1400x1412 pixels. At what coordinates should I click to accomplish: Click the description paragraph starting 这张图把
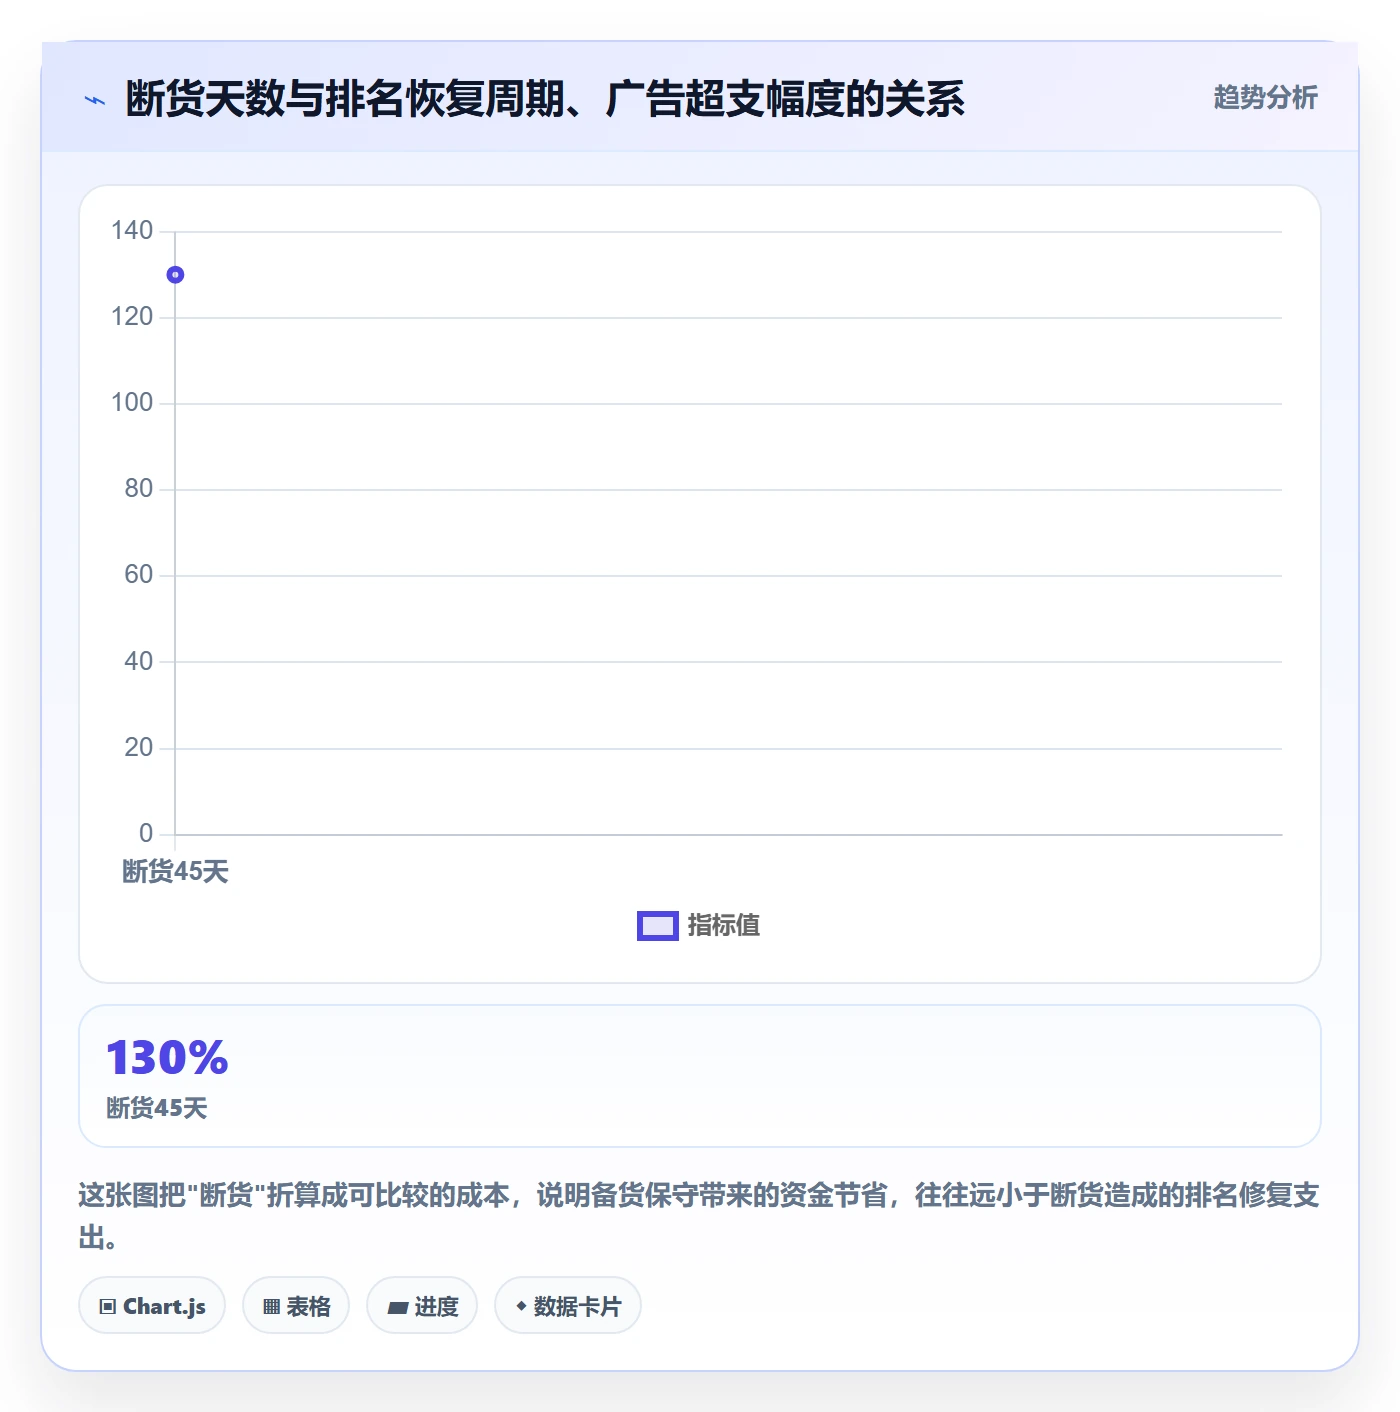pyautogui.click(x=699, y=1216)
